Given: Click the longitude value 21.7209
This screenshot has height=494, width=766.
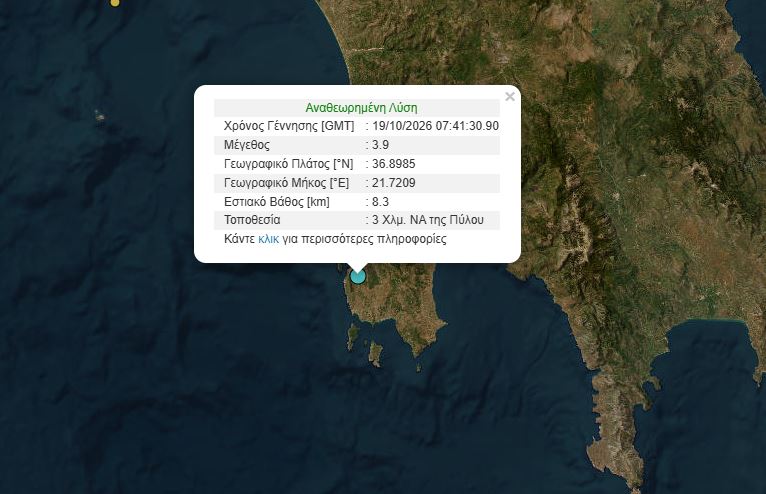Looking at the screenshot, I should 393,183.
